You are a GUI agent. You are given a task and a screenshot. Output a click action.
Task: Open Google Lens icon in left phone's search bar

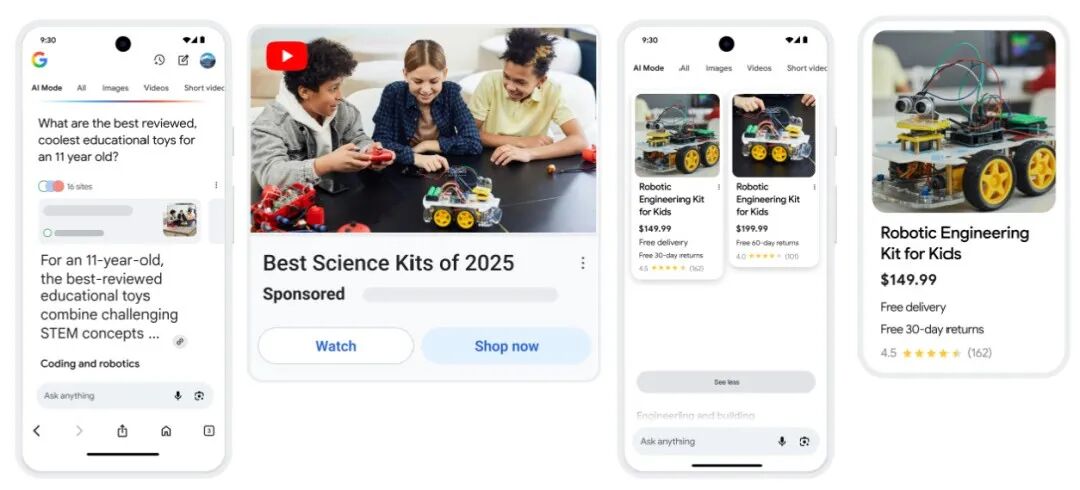199,396
